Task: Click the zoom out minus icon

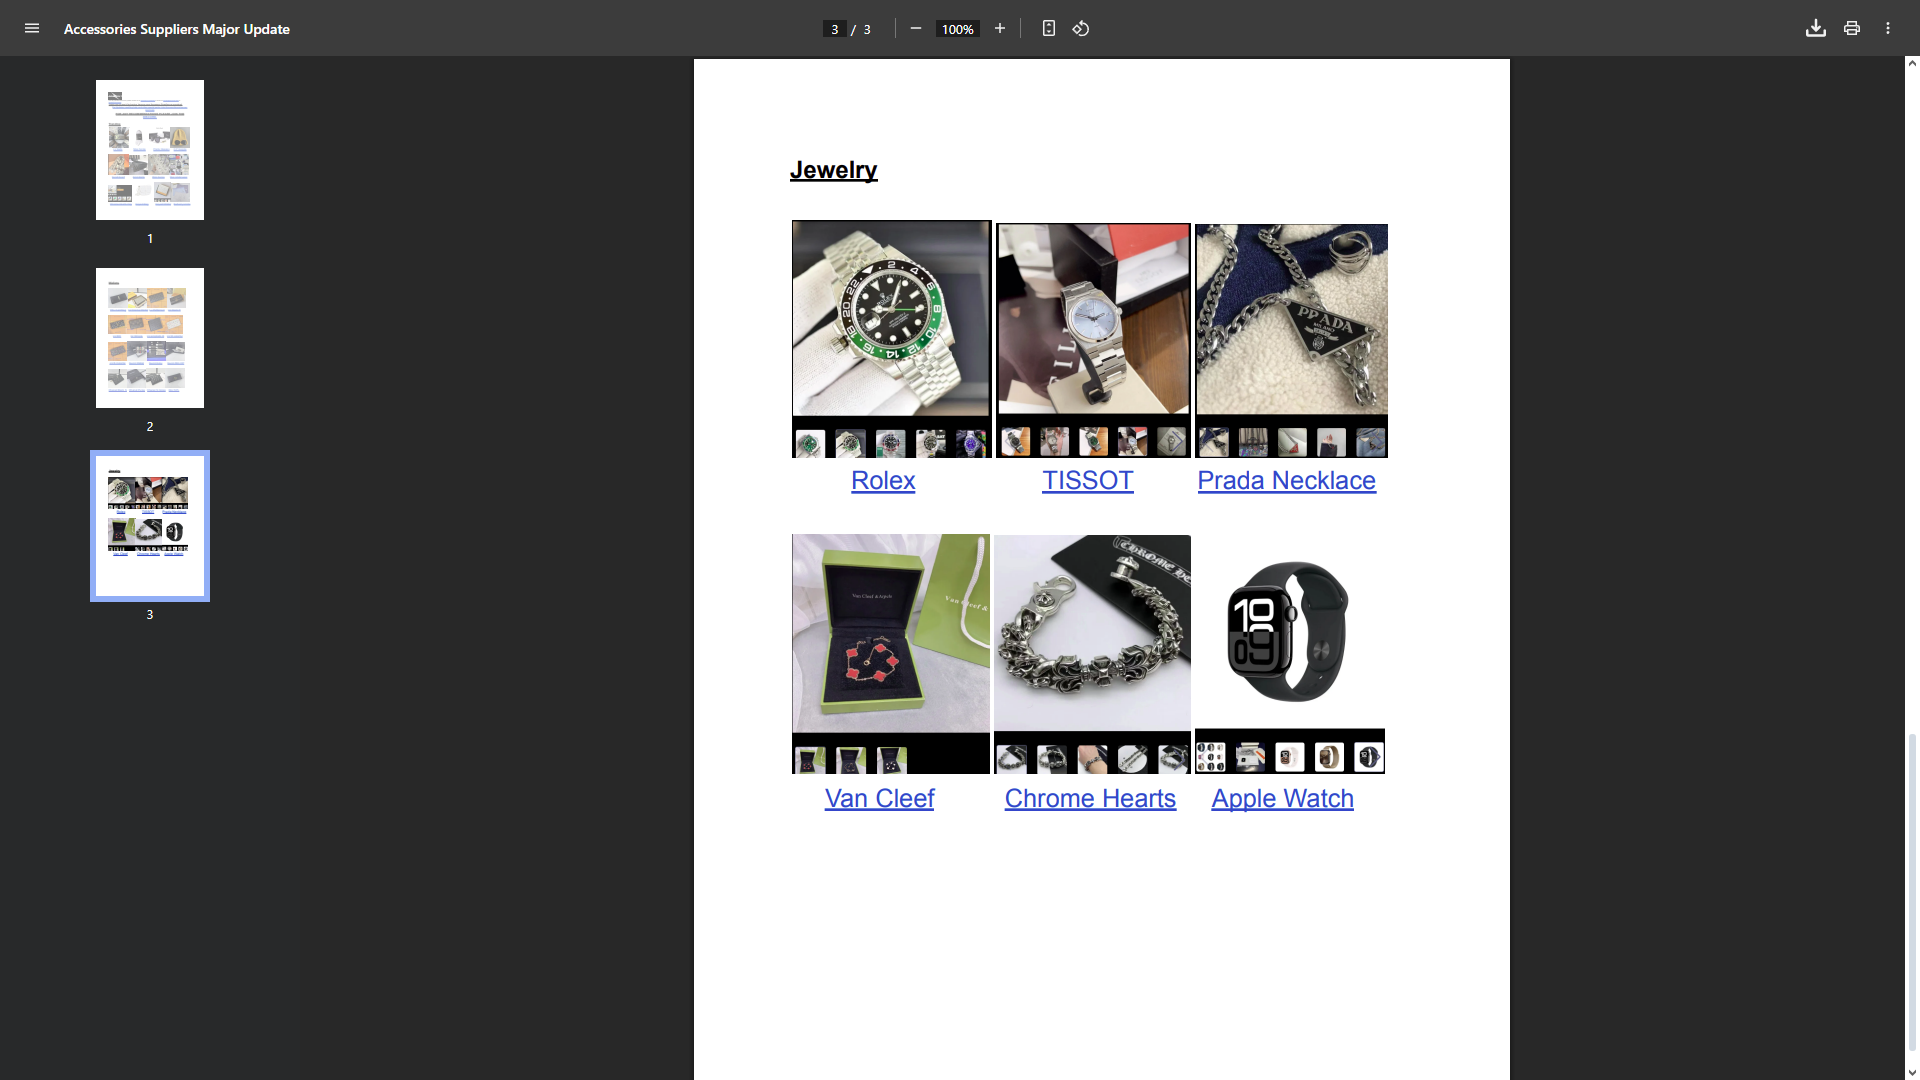Action: pyautogui.click(x=915, y=29)
